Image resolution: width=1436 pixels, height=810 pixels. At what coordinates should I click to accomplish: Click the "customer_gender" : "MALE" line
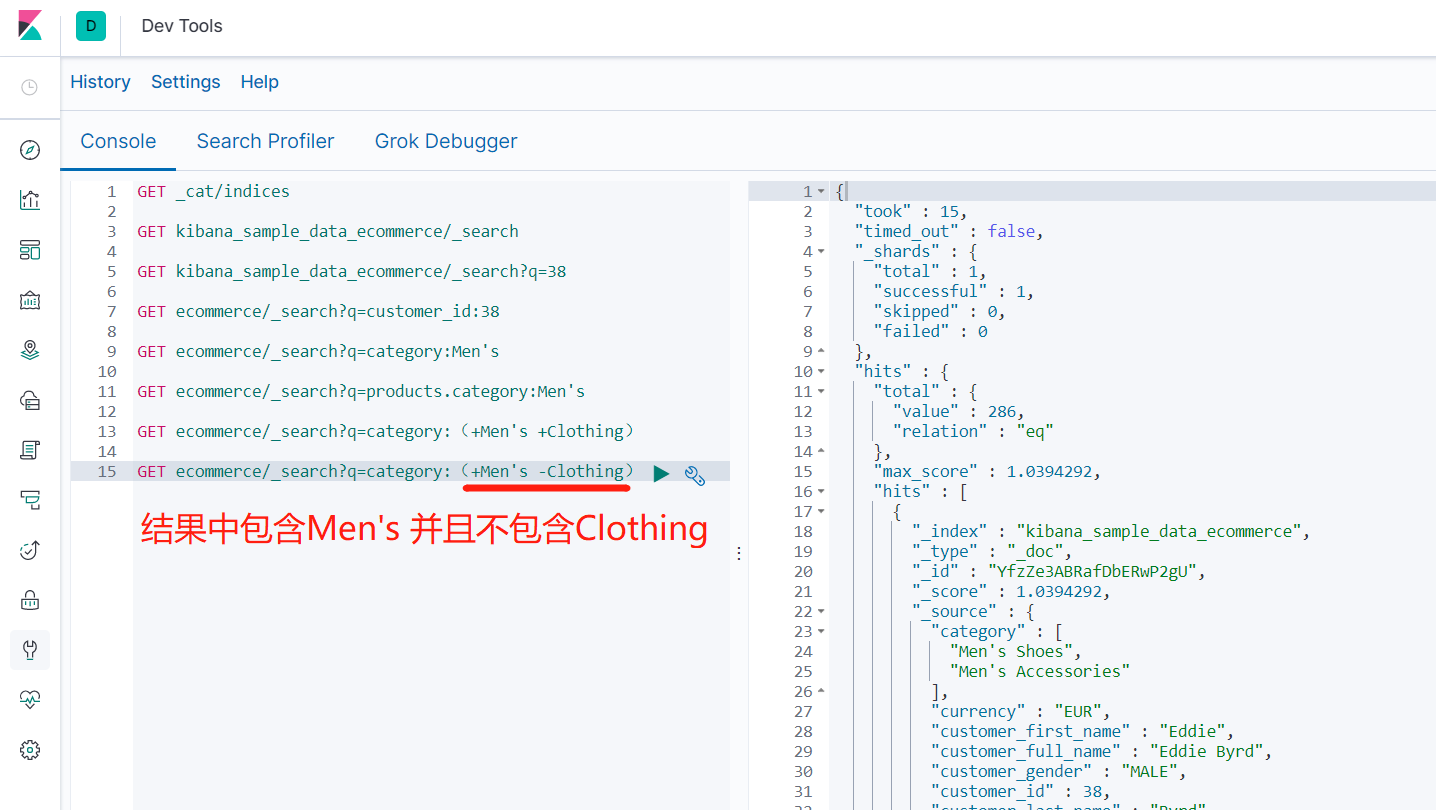pos(1058,771)
